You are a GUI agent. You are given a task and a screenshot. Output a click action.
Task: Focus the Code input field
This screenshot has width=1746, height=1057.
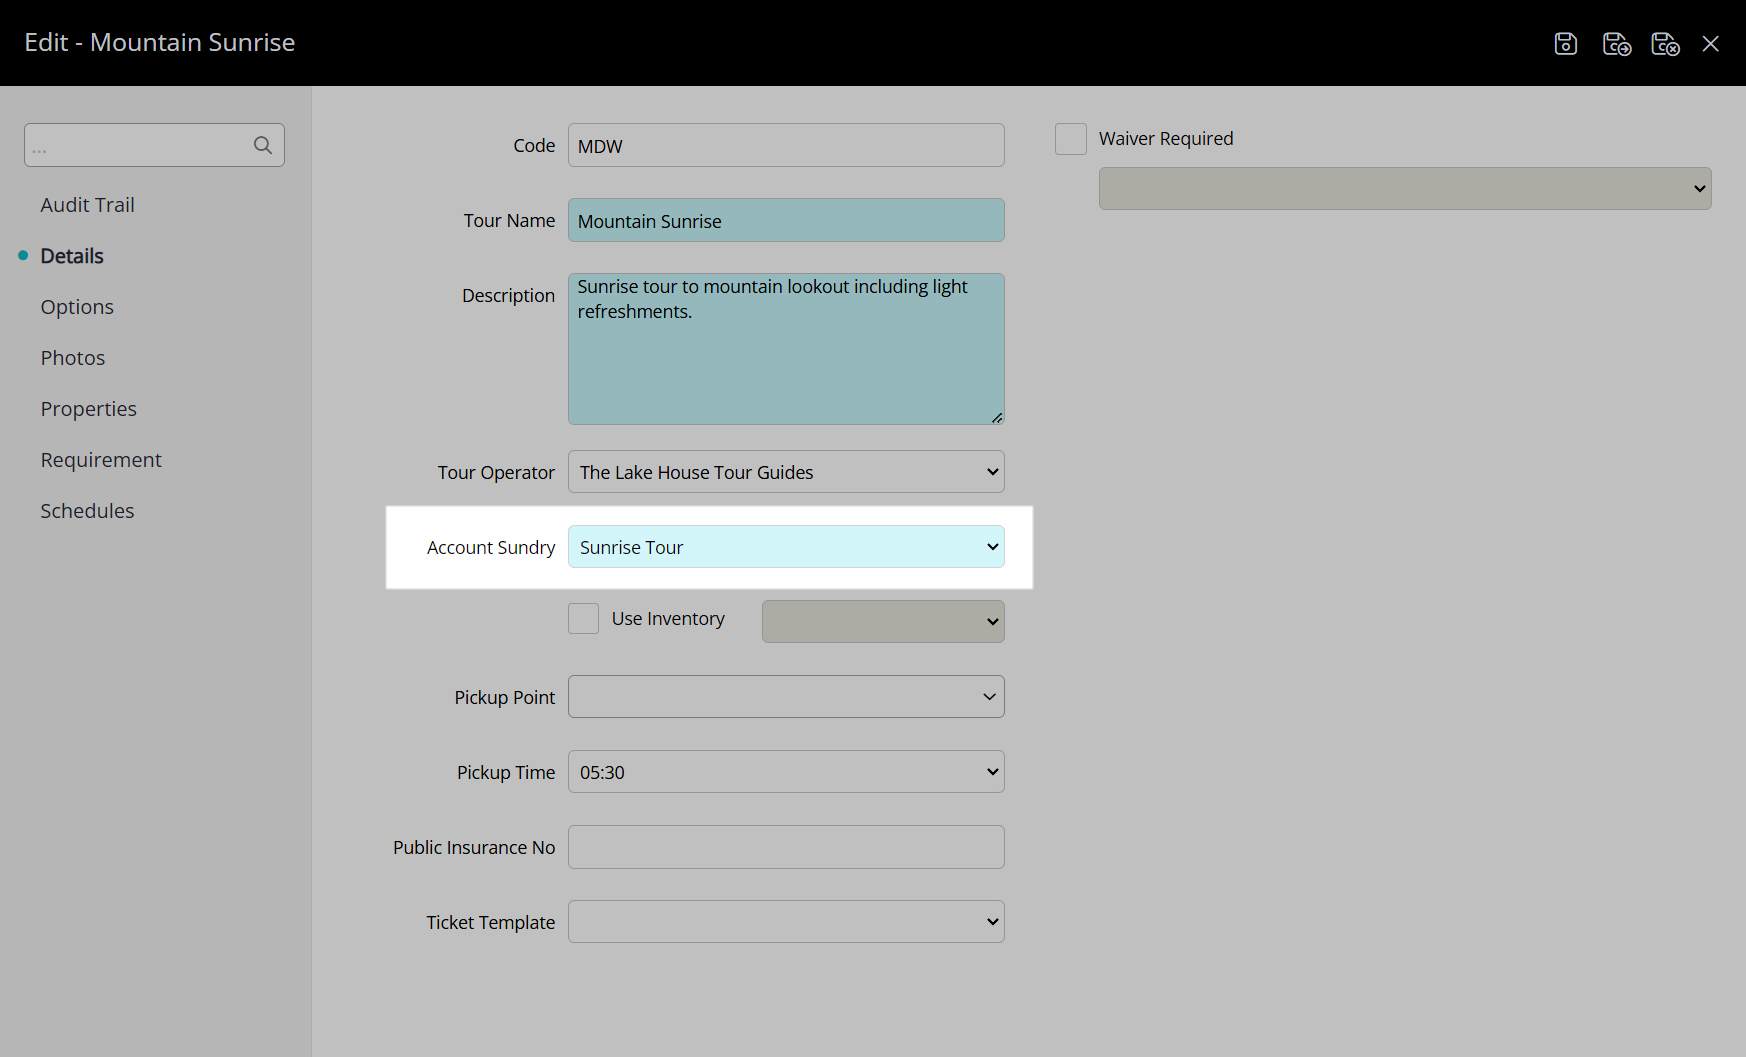(x=786, y=145)
